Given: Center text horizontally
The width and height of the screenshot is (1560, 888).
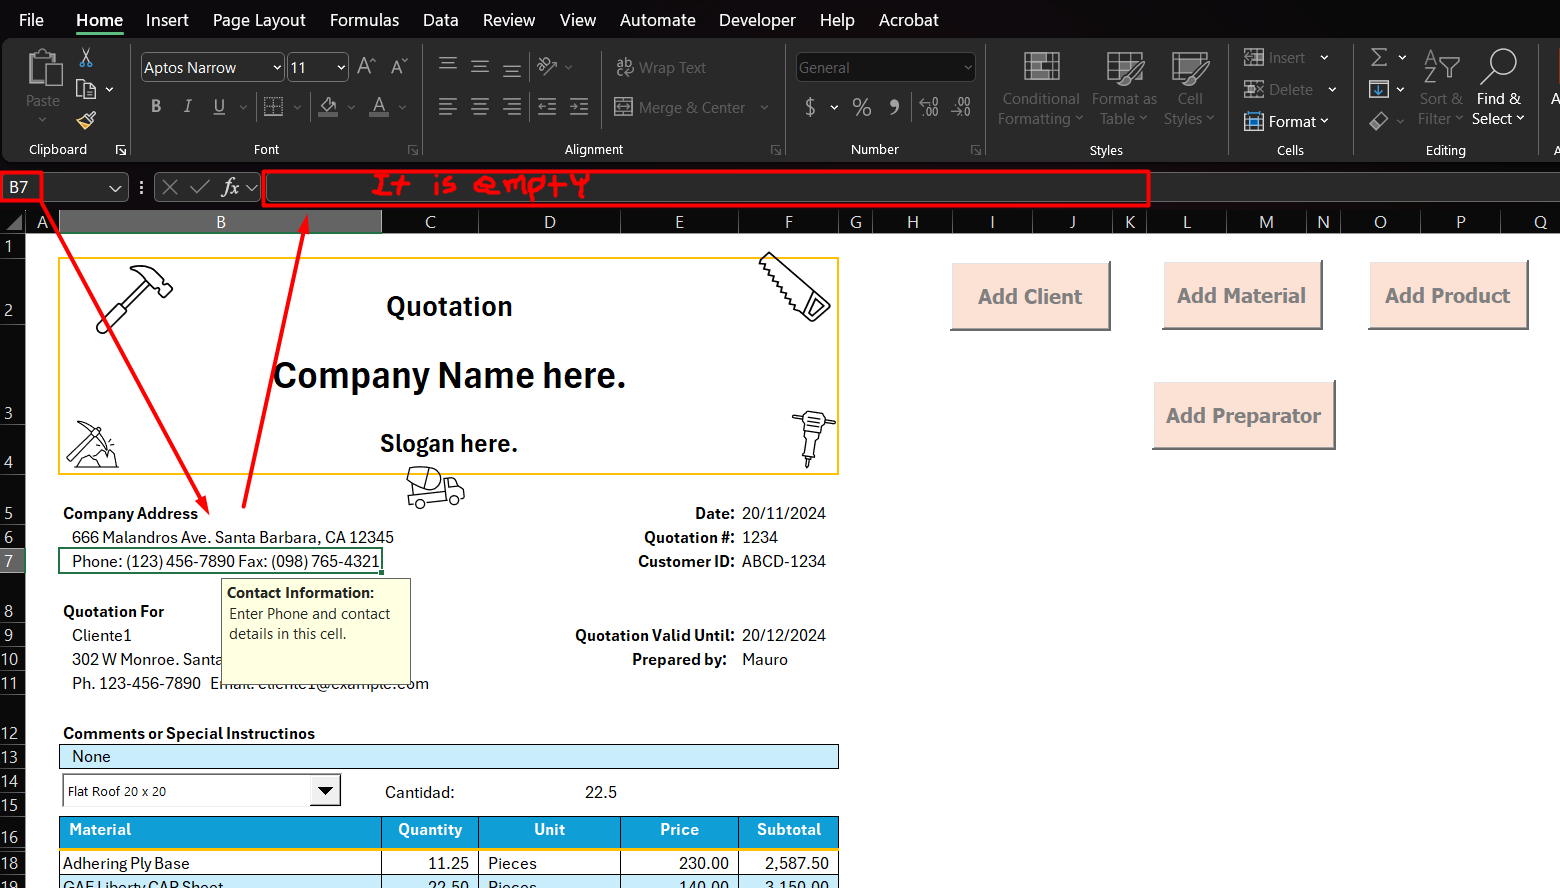Looking at the screenshot, I should click(x=480, y=106).
